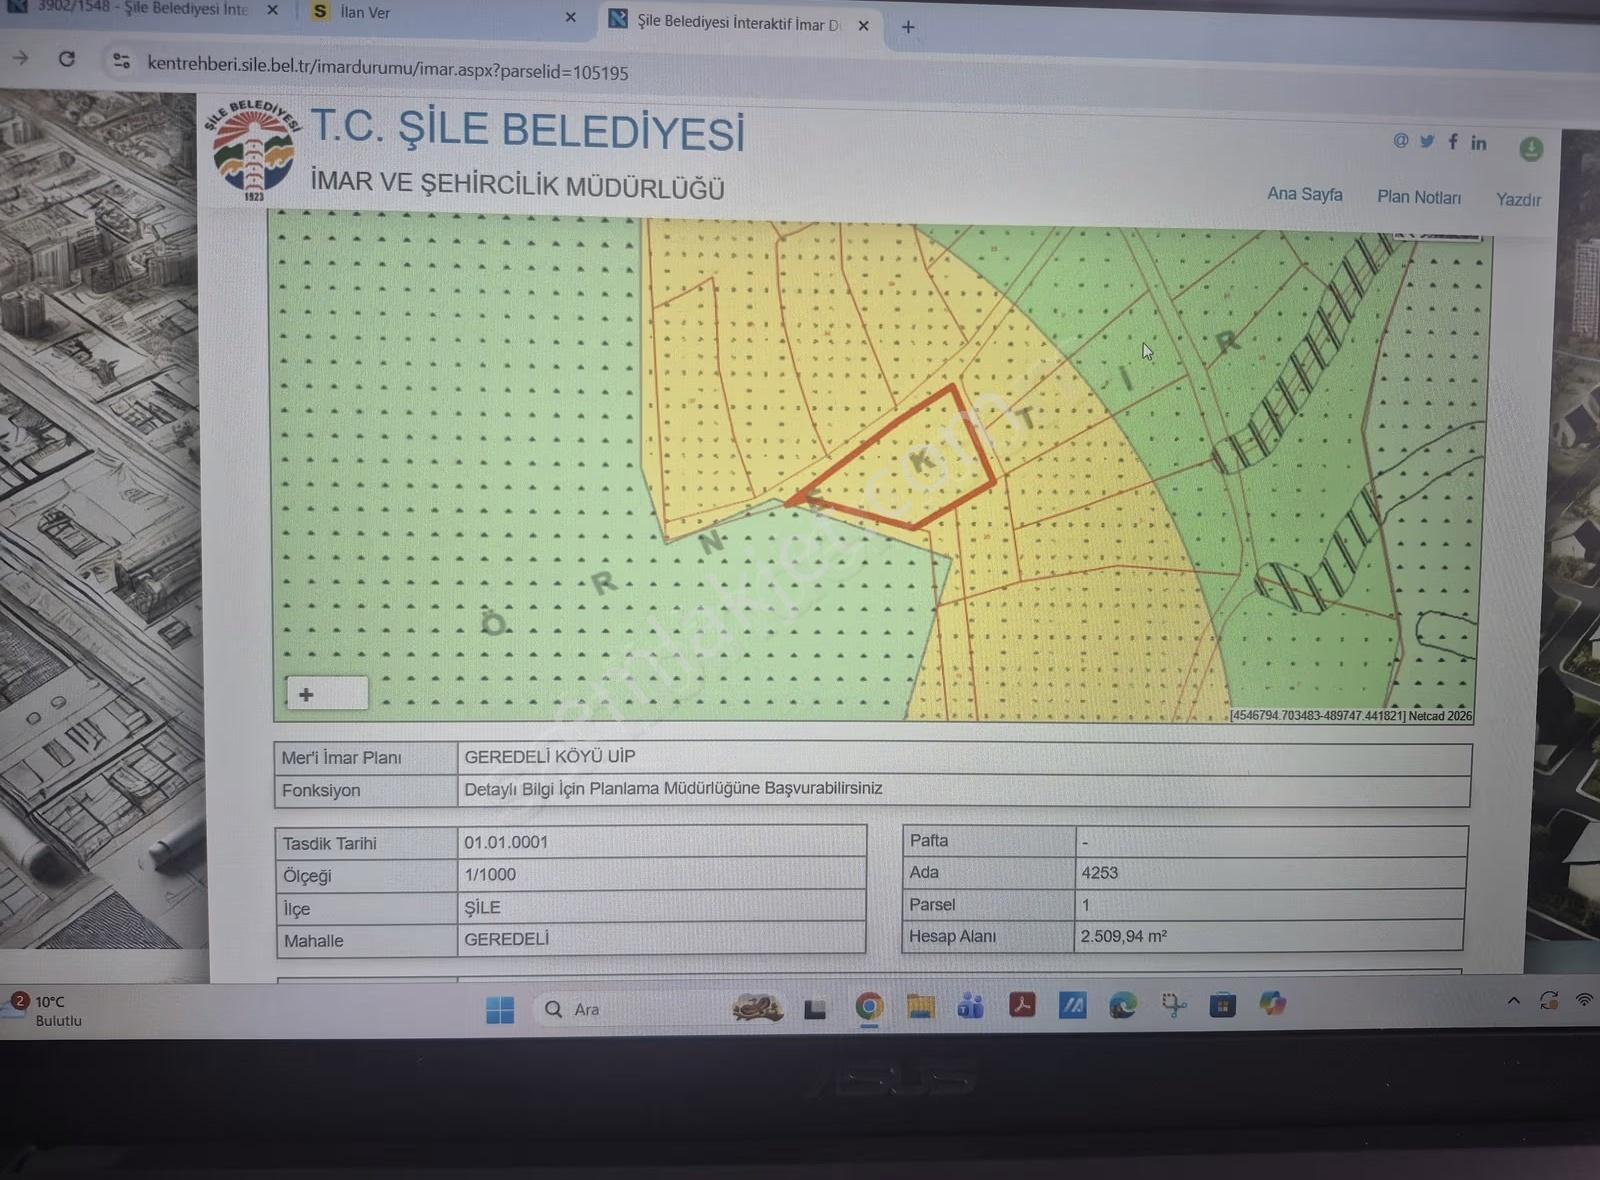
Task: Click the Ölçeği value 1/1000
Action: pyautogui.click(x=490, y=874)
